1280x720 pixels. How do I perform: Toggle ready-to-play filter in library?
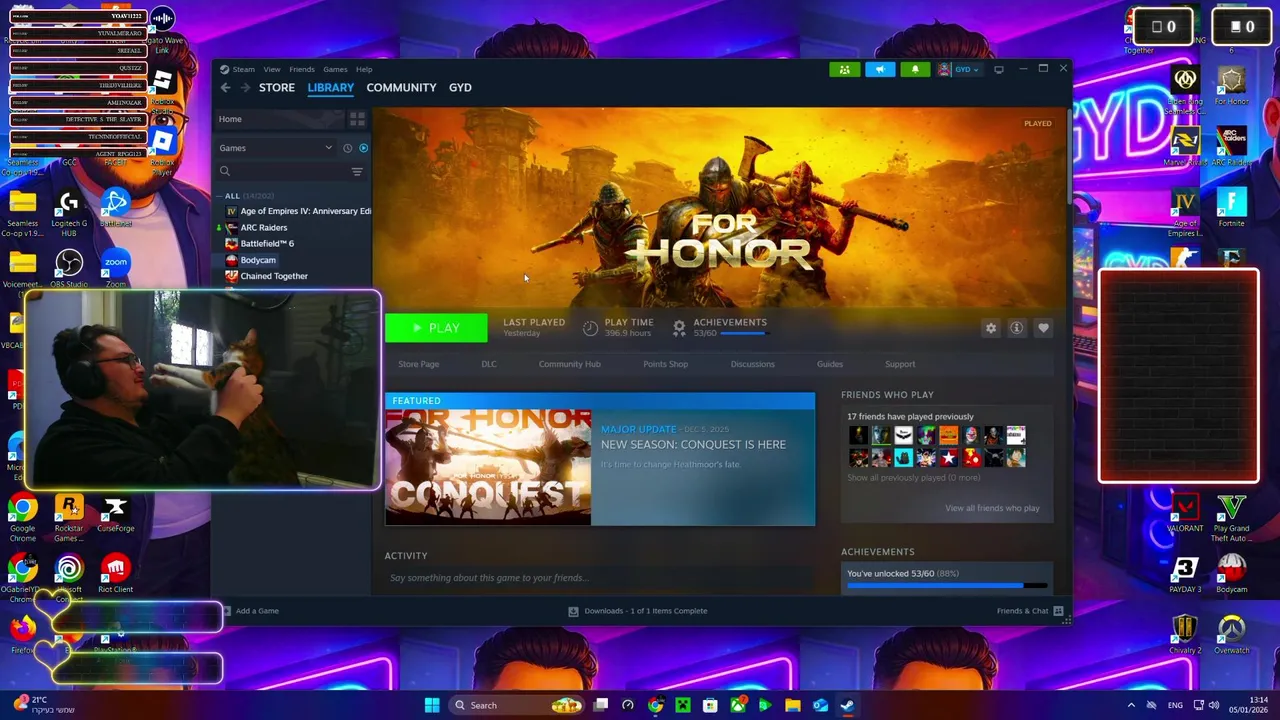[x=363, y=148]
